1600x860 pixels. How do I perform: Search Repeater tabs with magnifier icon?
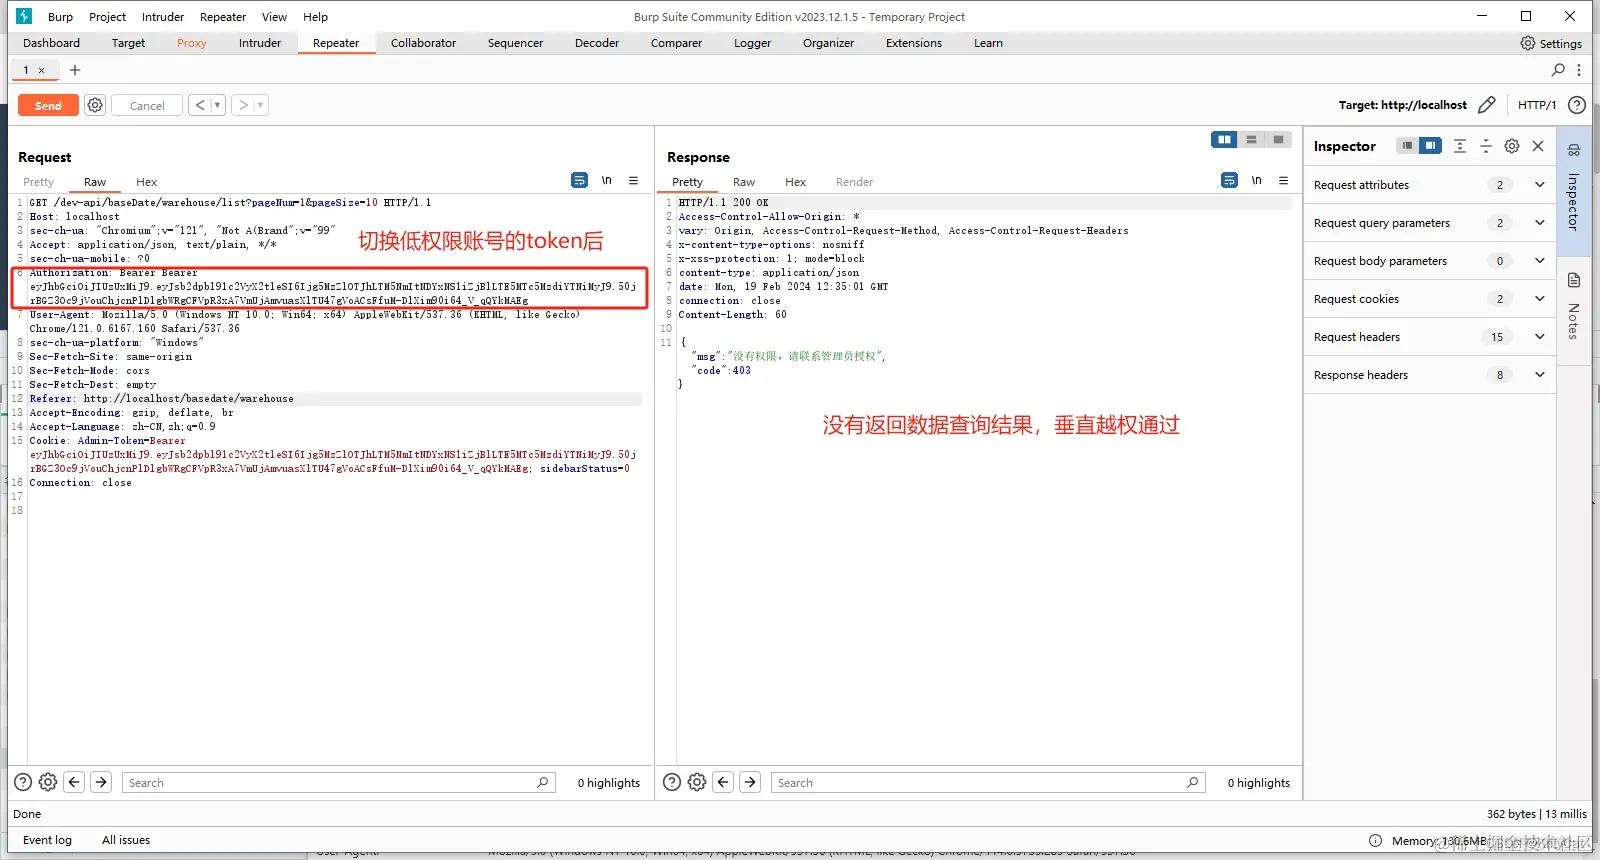tap(1558, 70)
